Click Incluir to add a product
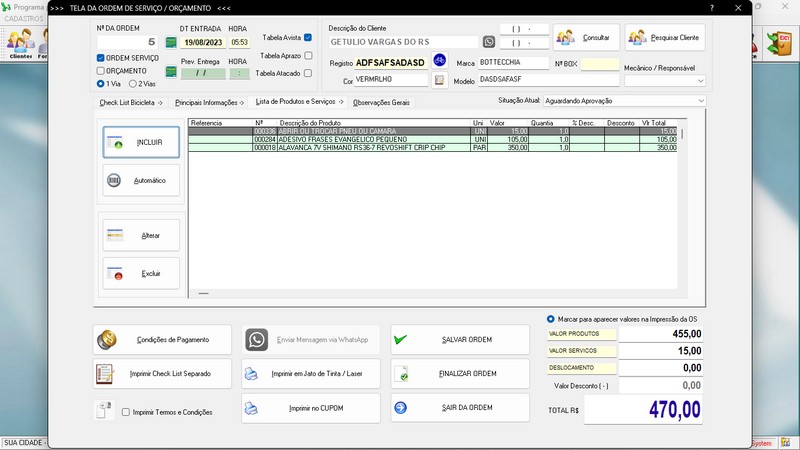 tap(141, 143)
